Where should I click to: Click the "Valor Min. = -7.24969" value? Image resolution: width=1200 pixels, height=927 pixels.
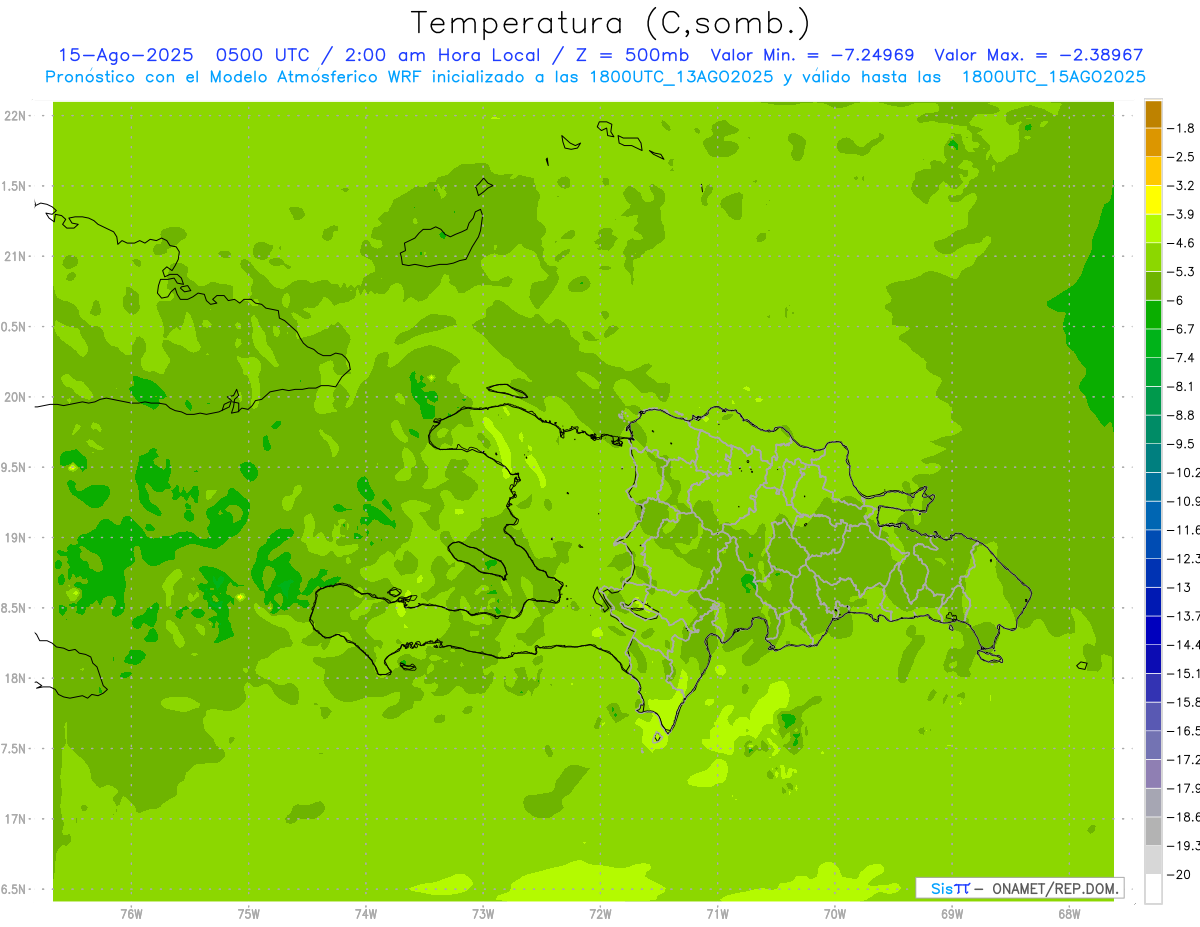pos(812,56)
